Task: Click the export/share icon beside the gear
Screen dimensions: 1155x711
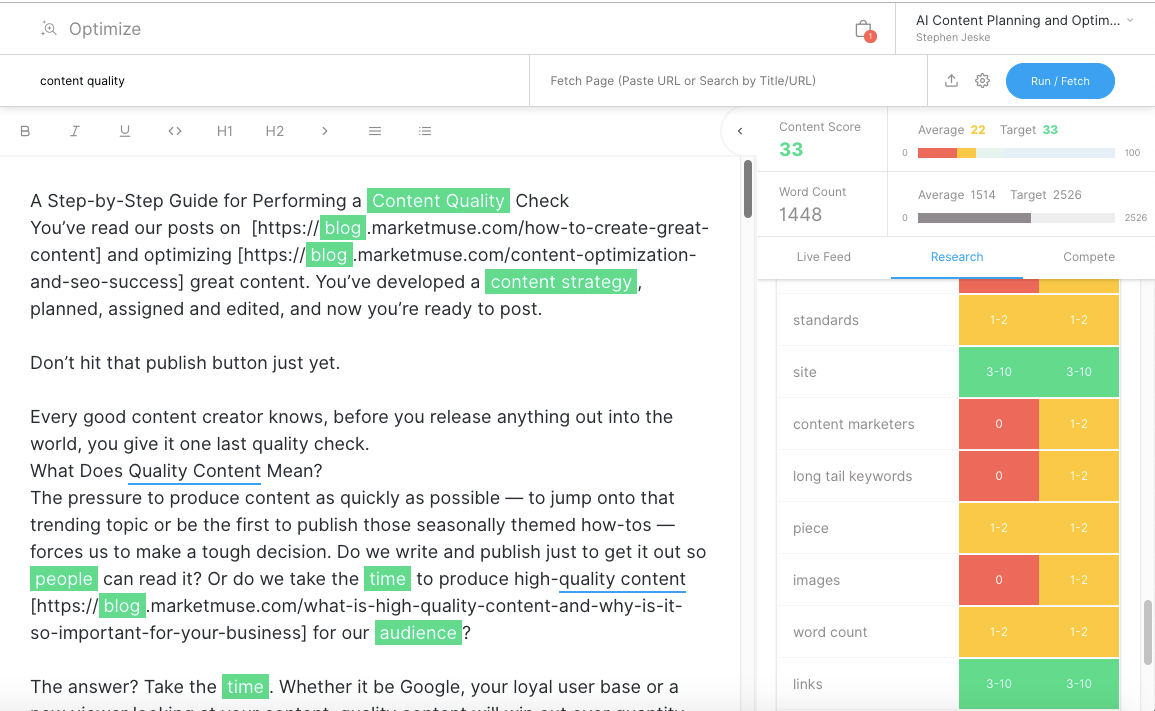Action: point(951,80)
